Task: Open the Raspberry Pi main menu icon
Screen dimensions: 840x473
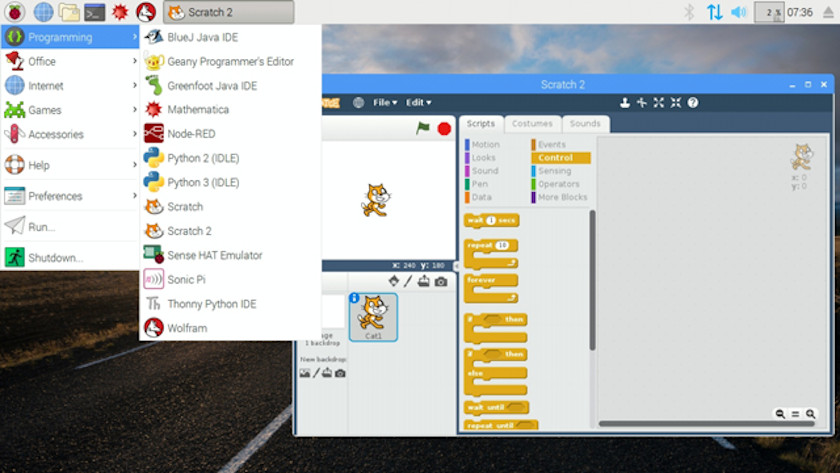Action: (x=14, y=12)
